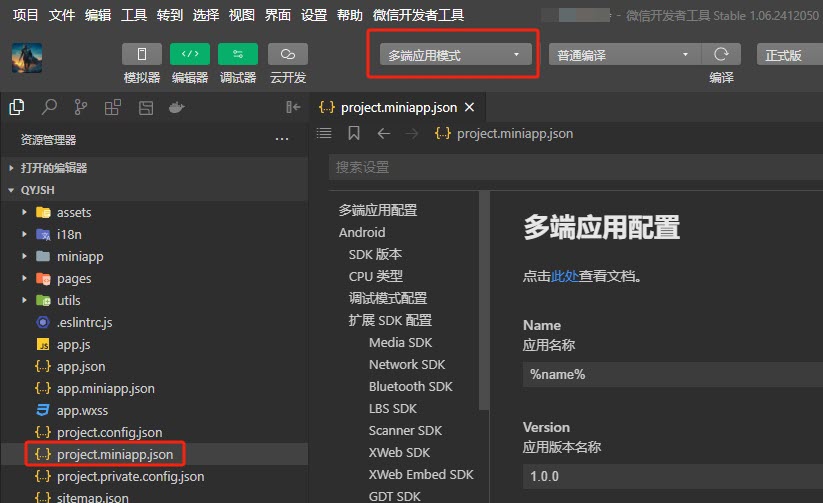Click the settings outline vertical scrollbar

(x=484, y=300)
